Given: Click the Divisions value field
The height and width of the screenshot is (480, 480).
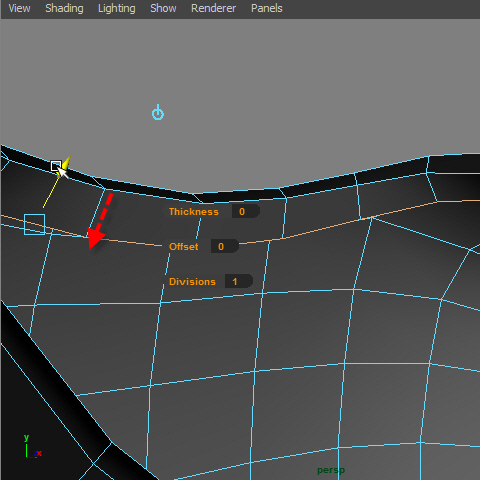Looking at the screenshot, I should [239, 281].
